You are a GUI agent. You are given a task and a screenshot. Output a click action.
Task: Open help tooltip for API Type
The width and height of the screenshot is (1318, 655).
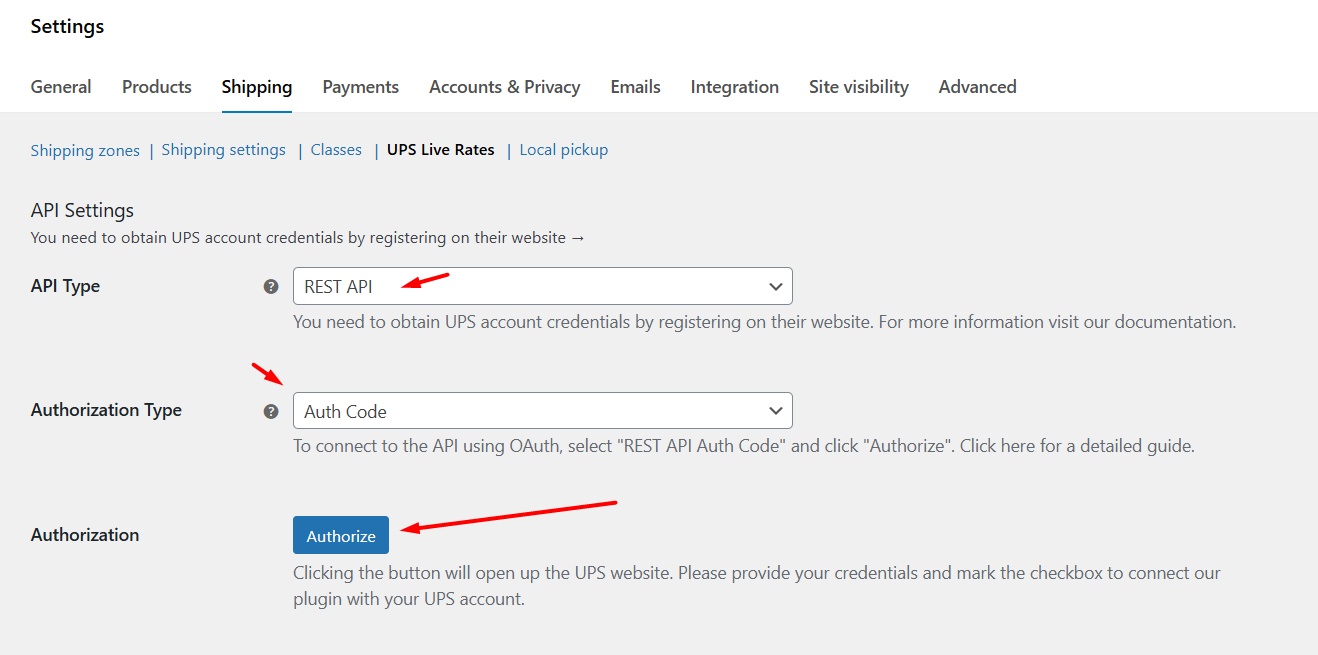click(270, 286)
